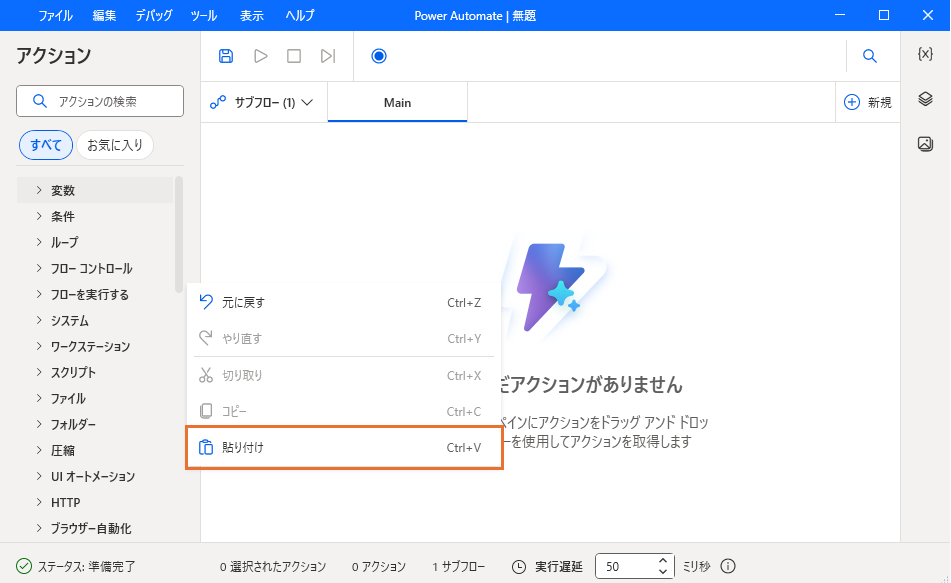Increase run delay with the up stepper
Image resolution: width=951 pixels, height=583 pixels.
(662, 561)
